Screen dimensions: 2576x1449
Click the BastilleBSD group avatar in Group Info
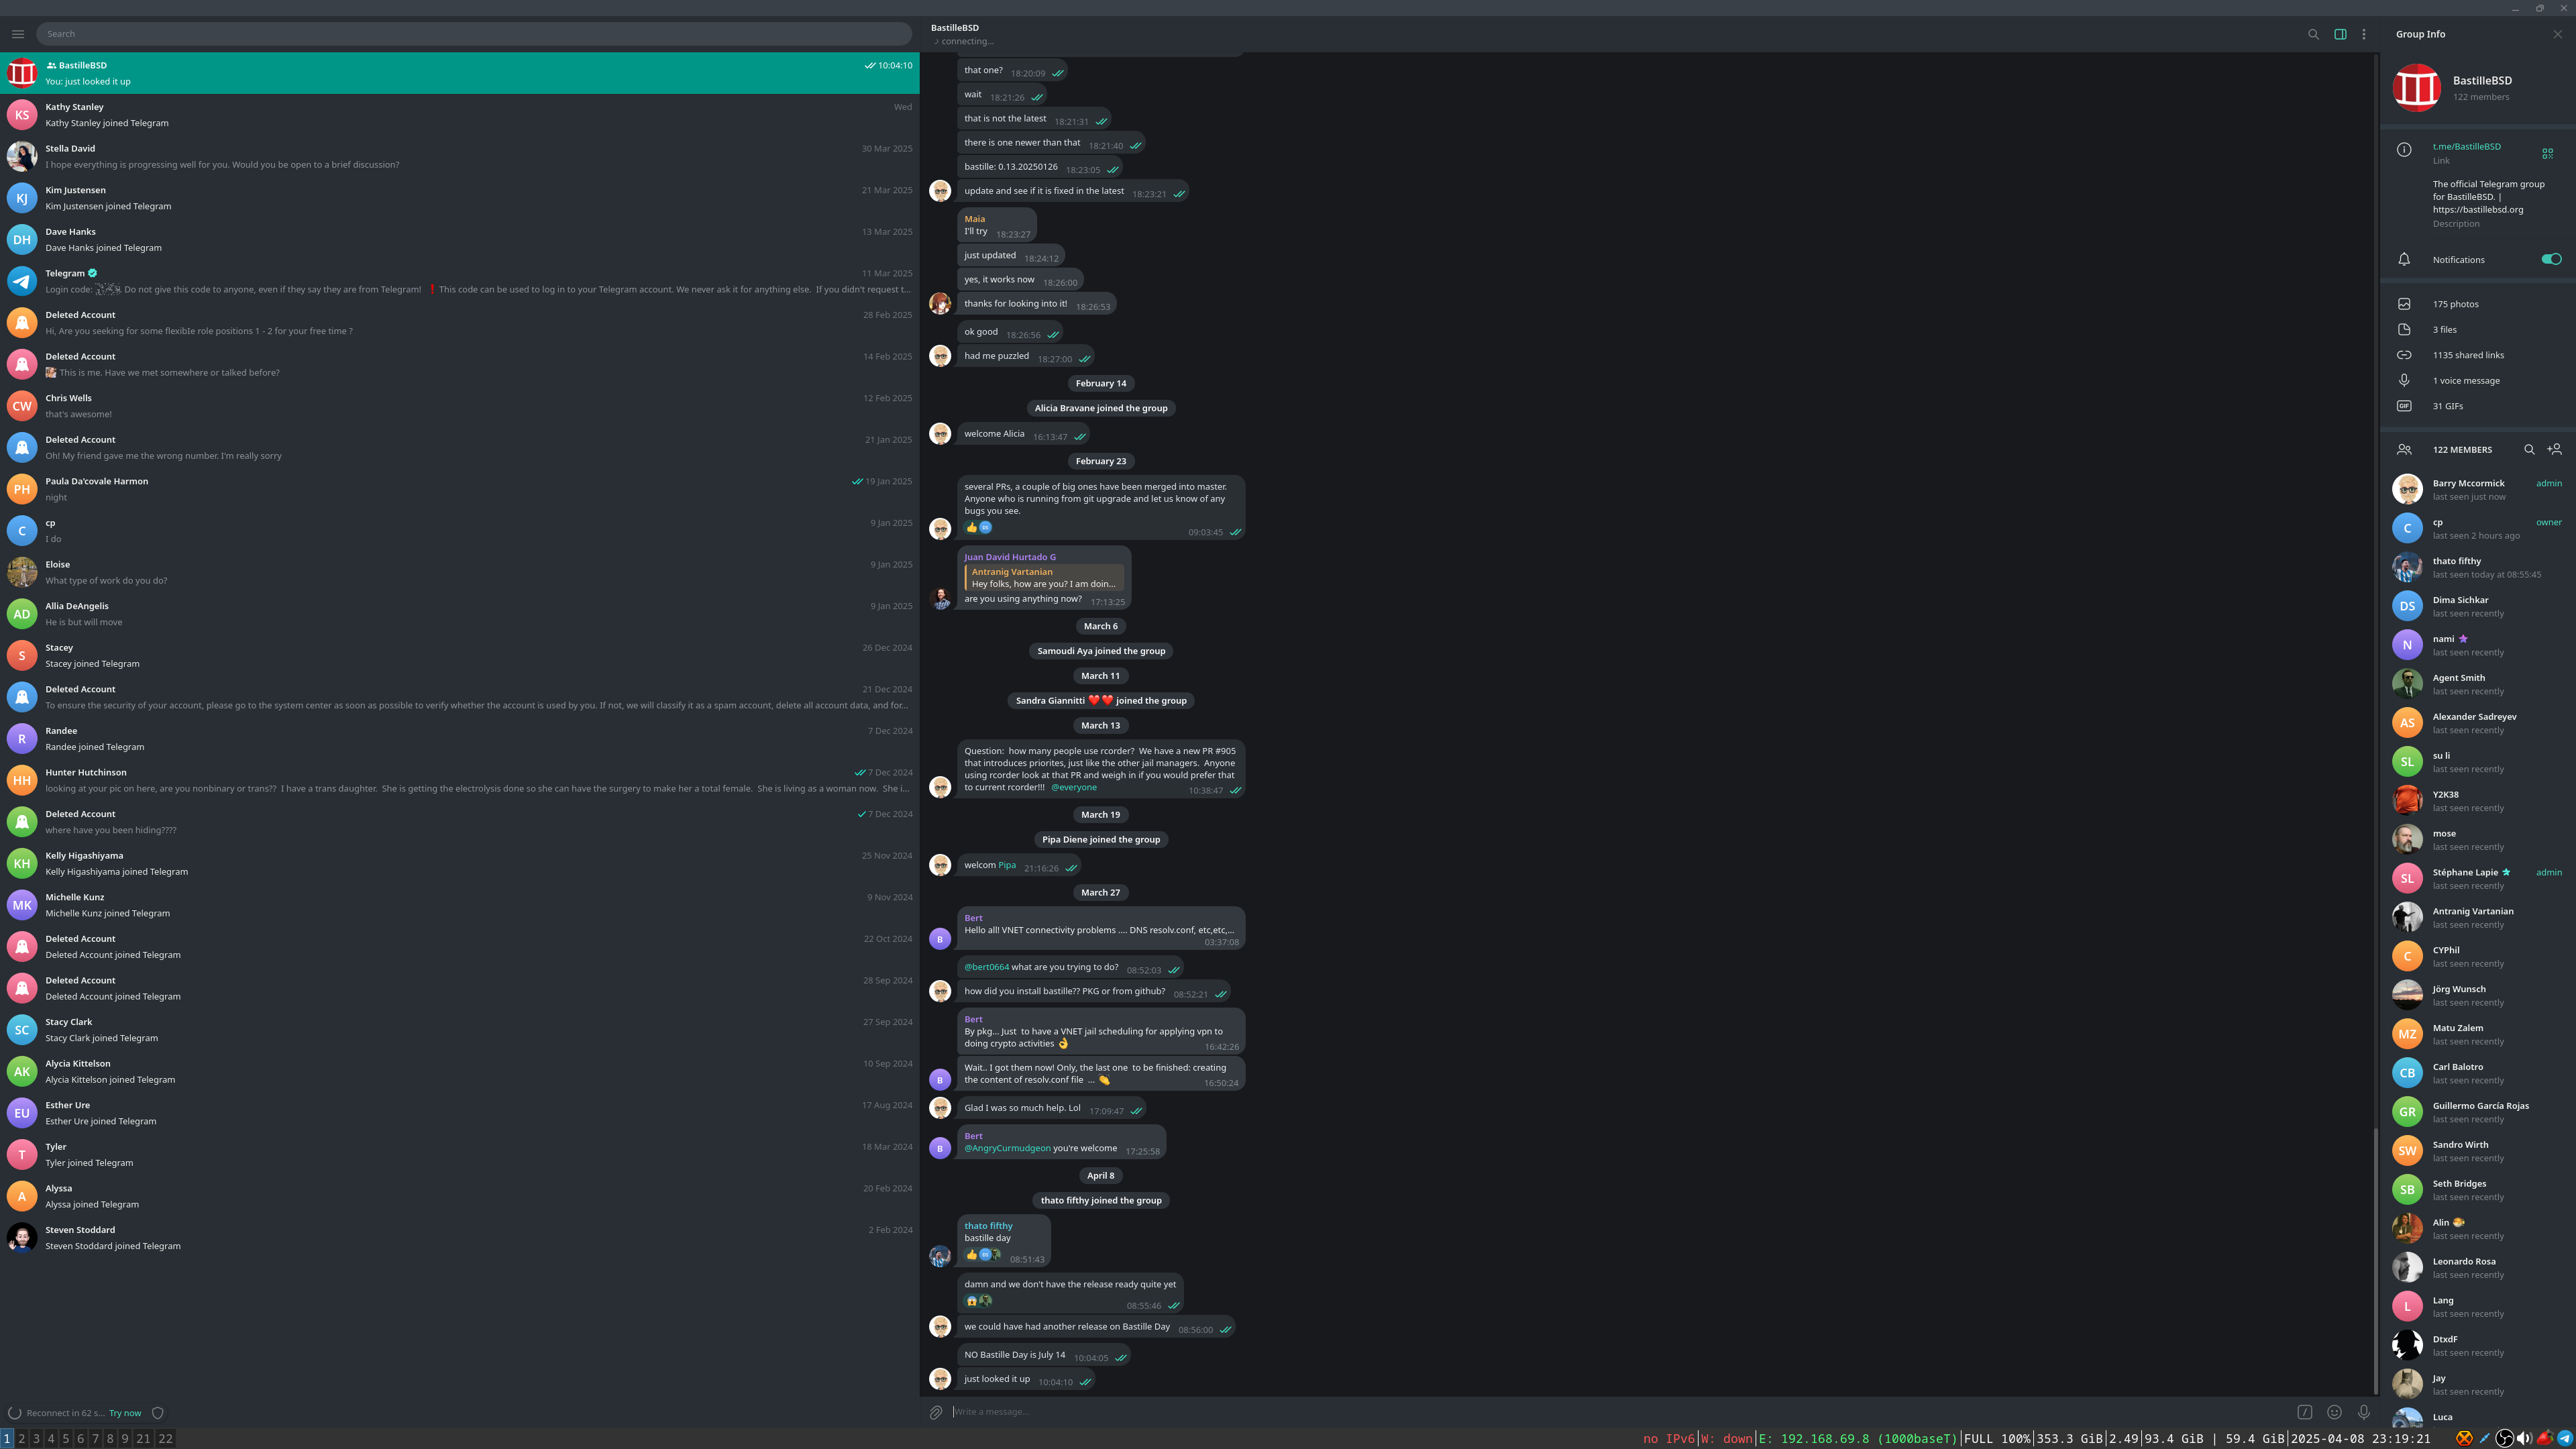click(2416, 88)
